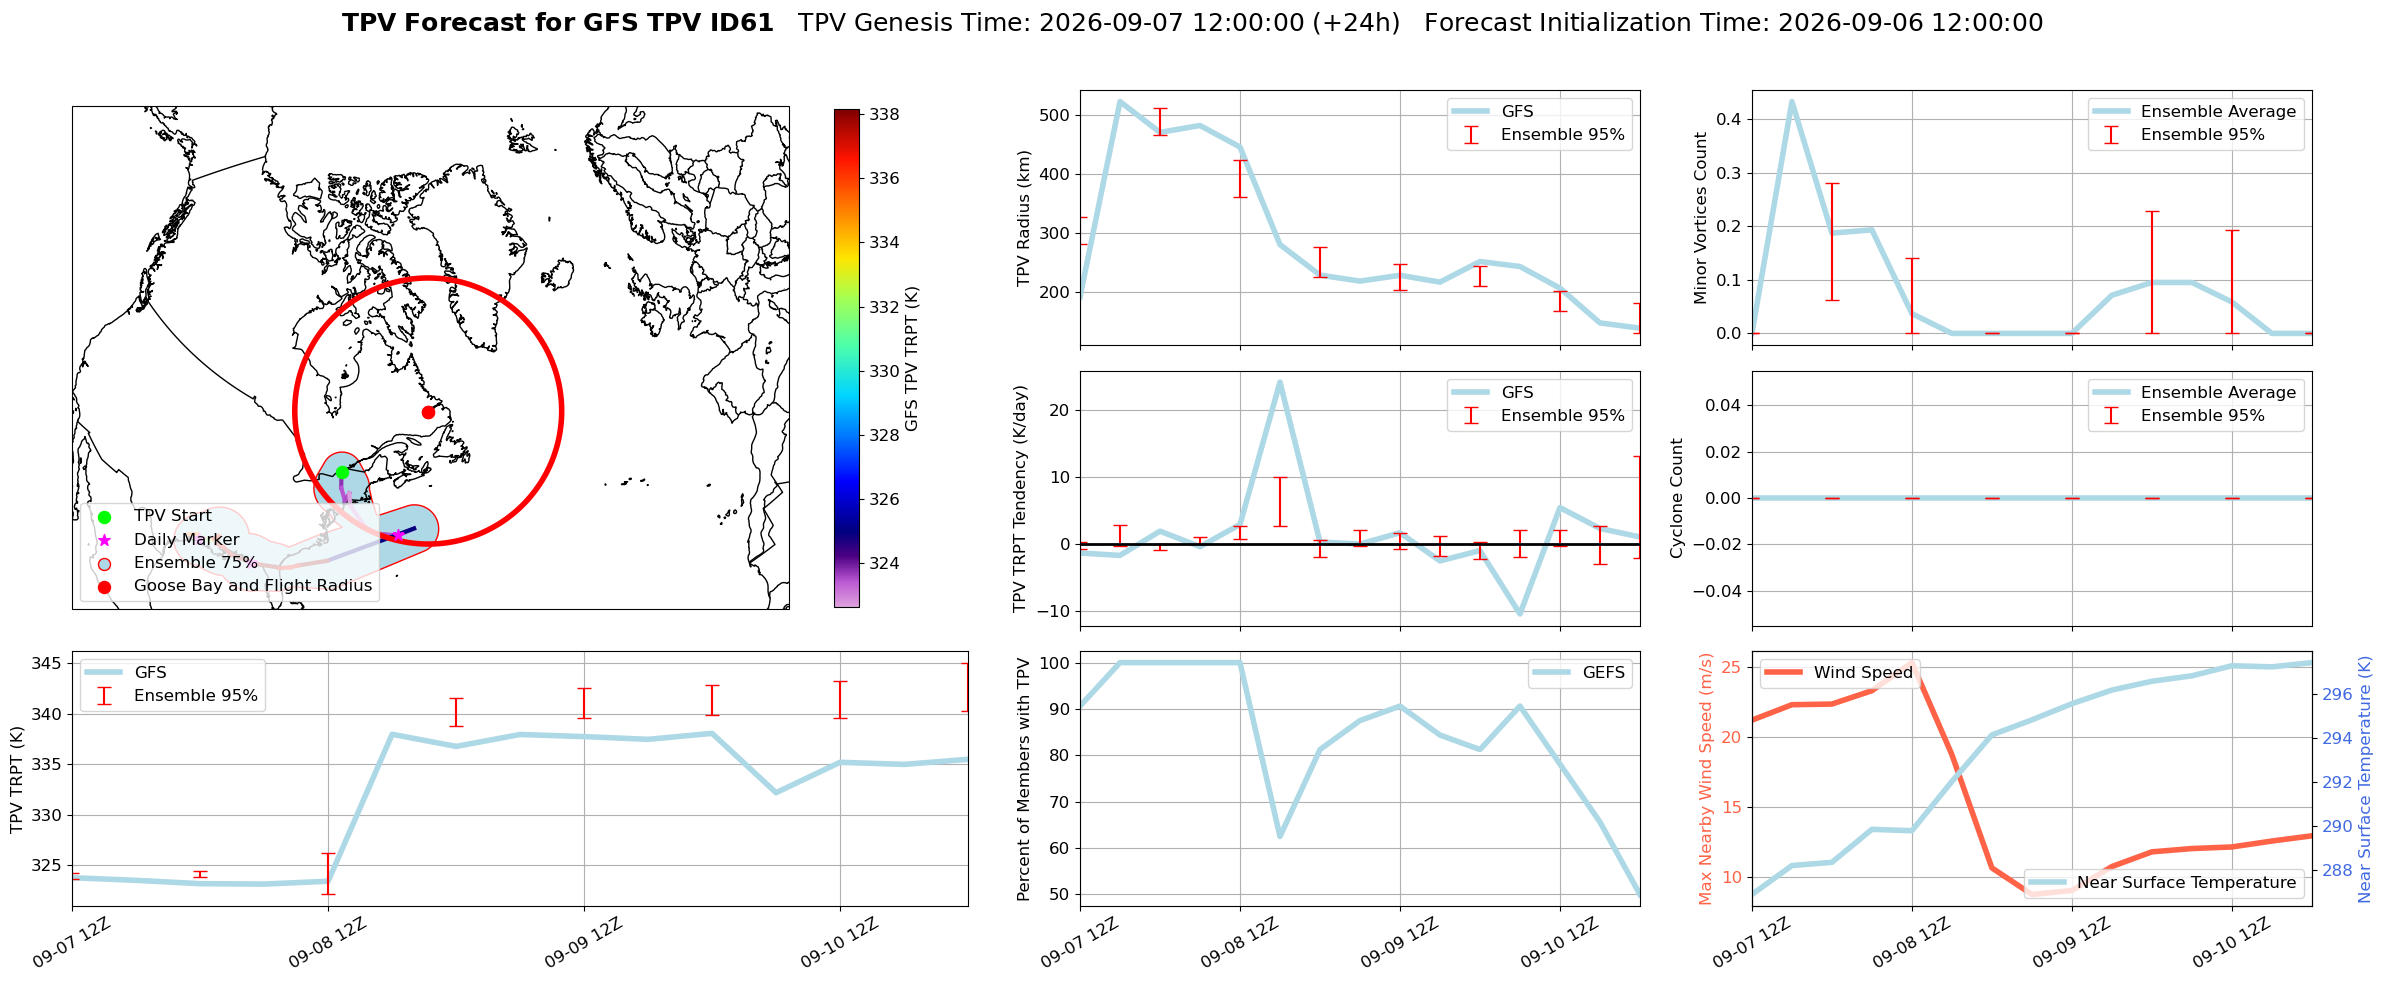2384x982 pixels.
Task: Click the 'Minor Vortices Count' axis label
Action: click(1700, 218)
